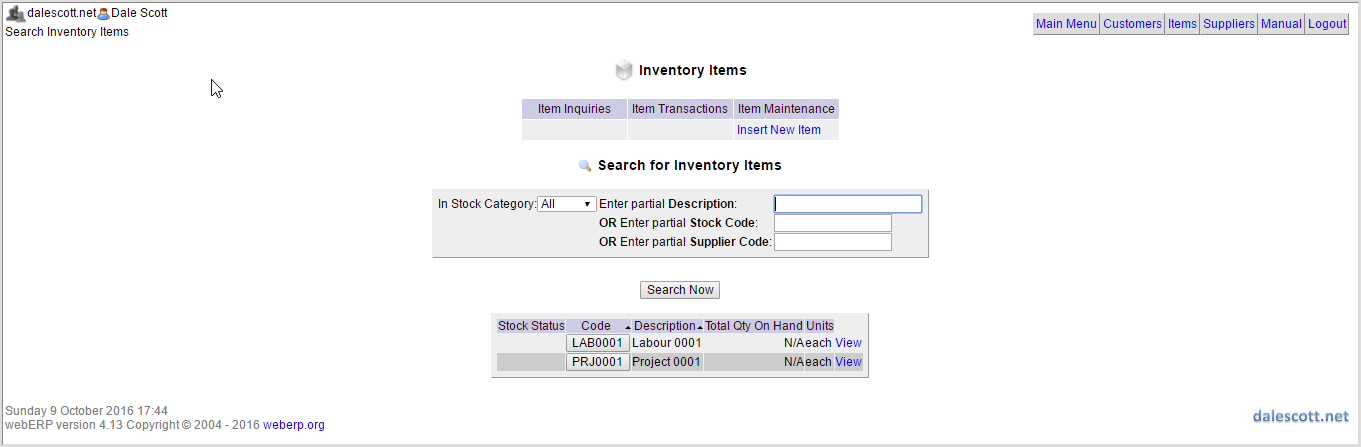Screen dimensions: 1361x447
Task: Focus the partial Stock Code field
Action: [833, 223]
